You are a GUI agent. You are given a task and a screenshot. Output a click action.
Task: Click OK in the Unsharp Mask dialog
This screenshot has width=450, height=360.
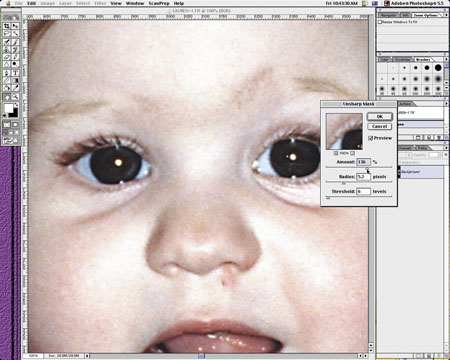click(380, 117)
